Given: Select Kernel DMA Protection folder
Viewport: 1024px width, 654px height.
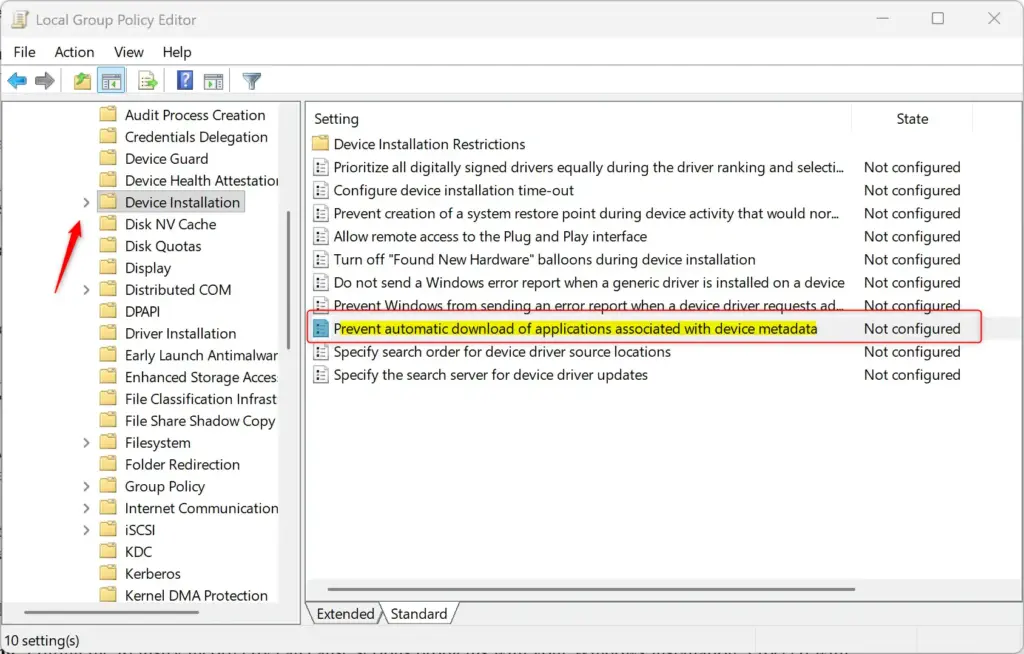Looking at the screenshot, I should pos(196,595).
